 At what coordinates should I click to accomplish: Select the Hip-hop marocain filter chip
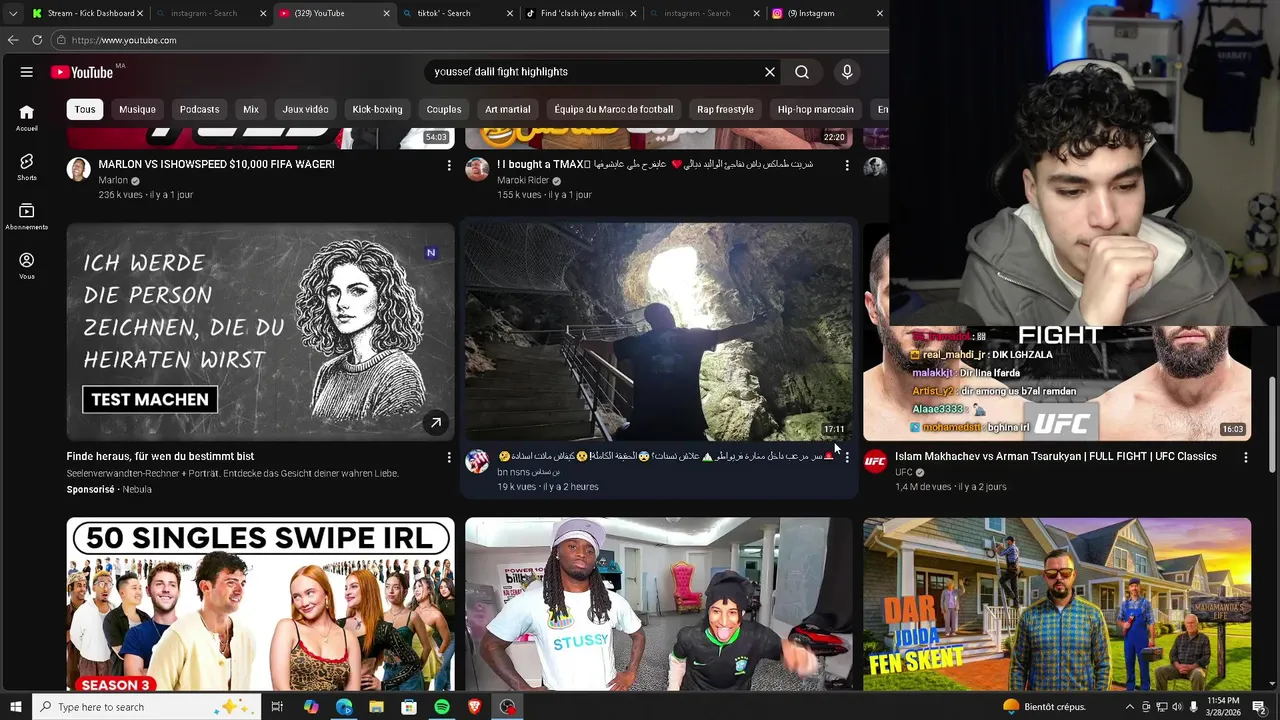(816, 109)
